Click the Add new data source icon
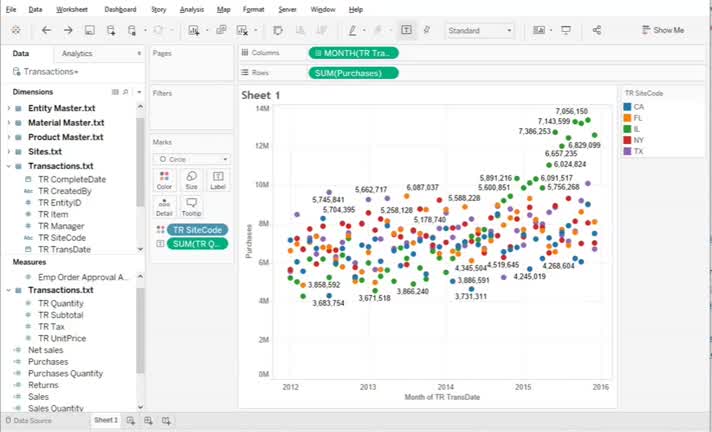 point(111,30)
